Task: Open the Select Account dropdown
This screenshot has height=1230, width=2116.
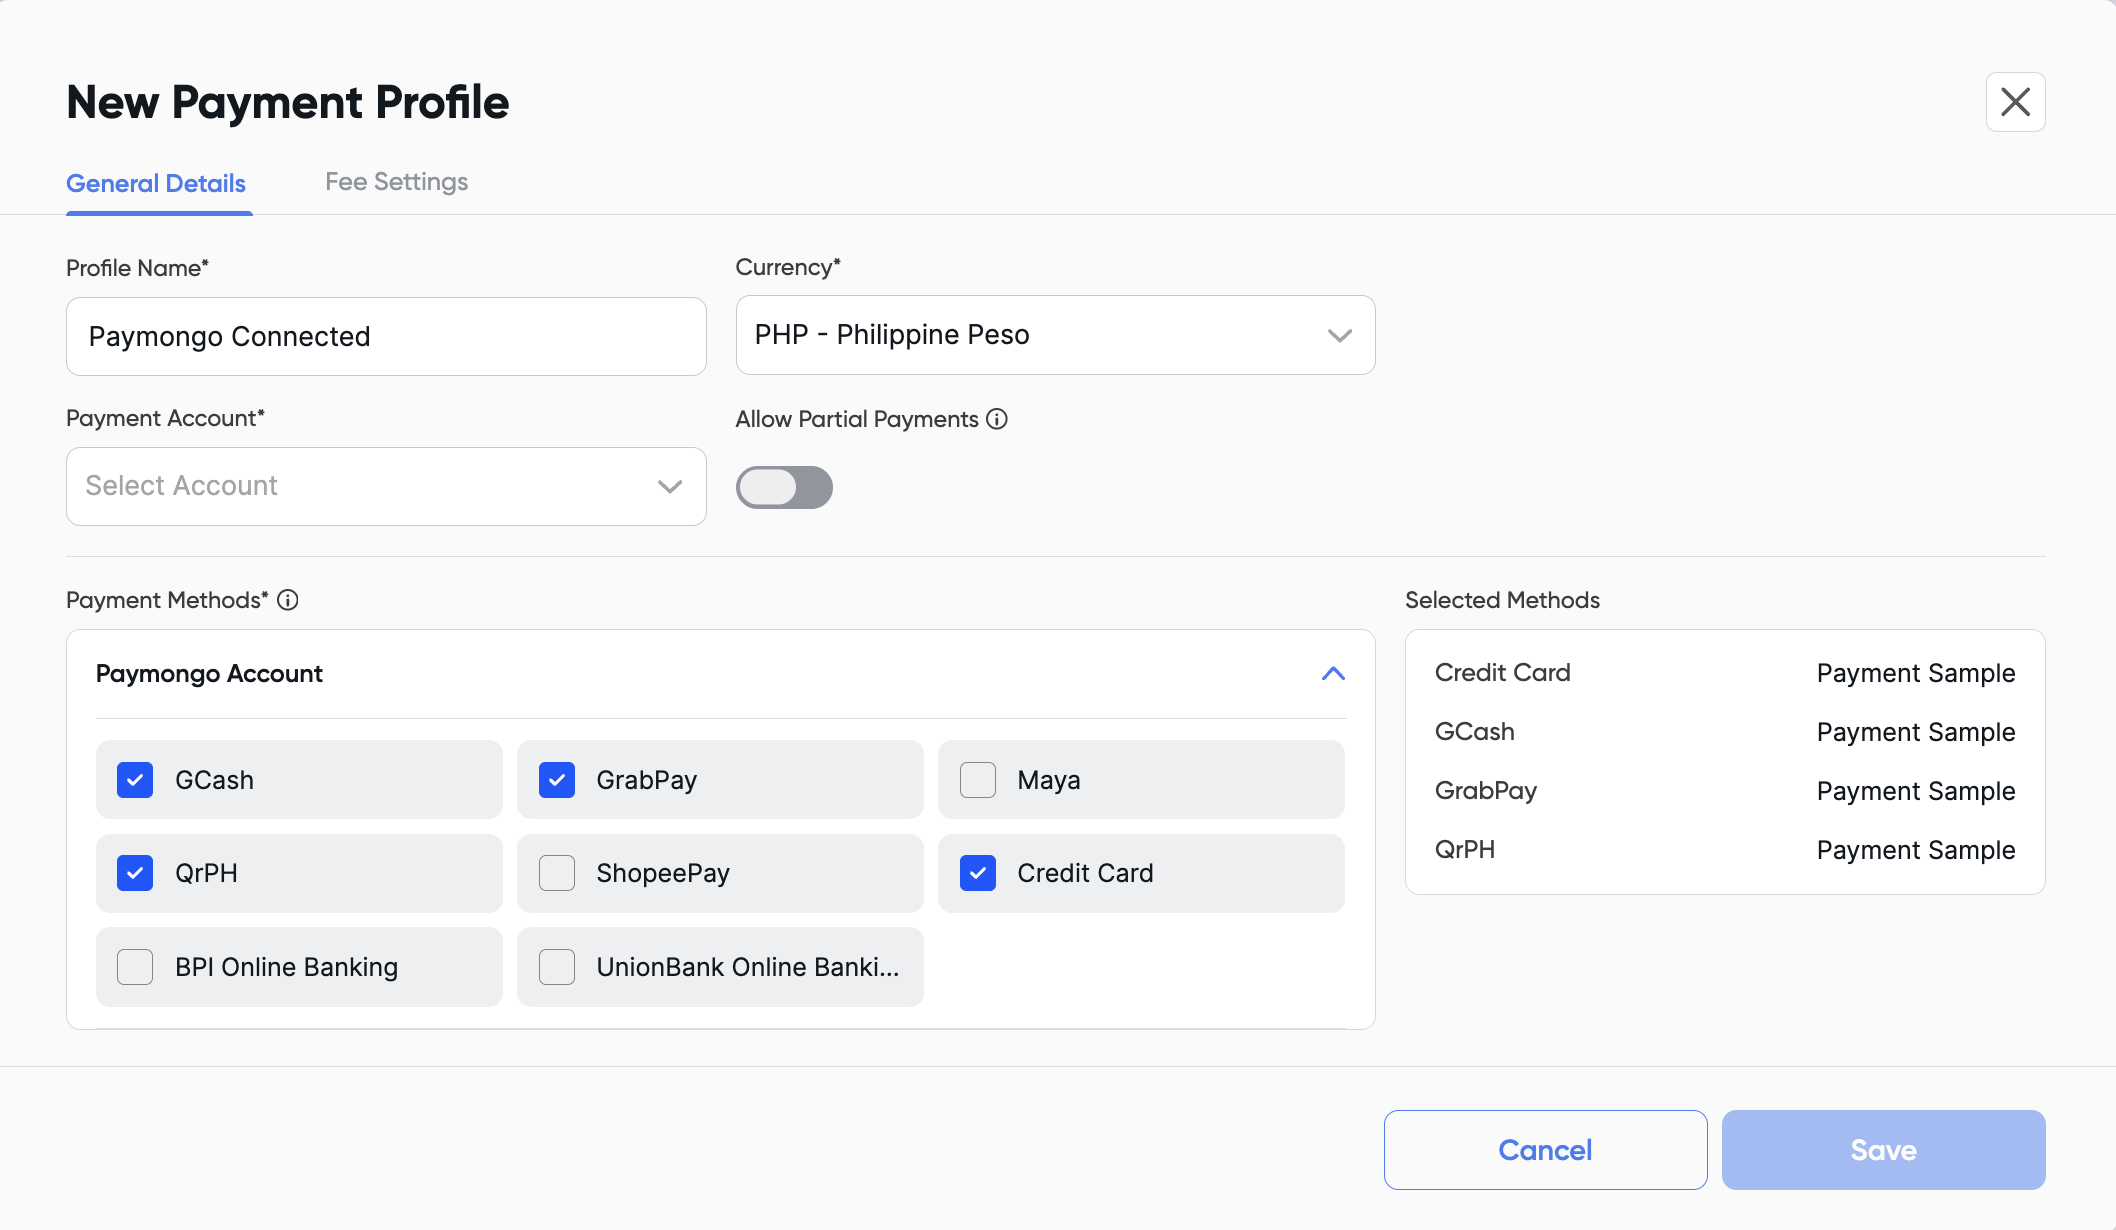Action: click(x=386, y=486)
